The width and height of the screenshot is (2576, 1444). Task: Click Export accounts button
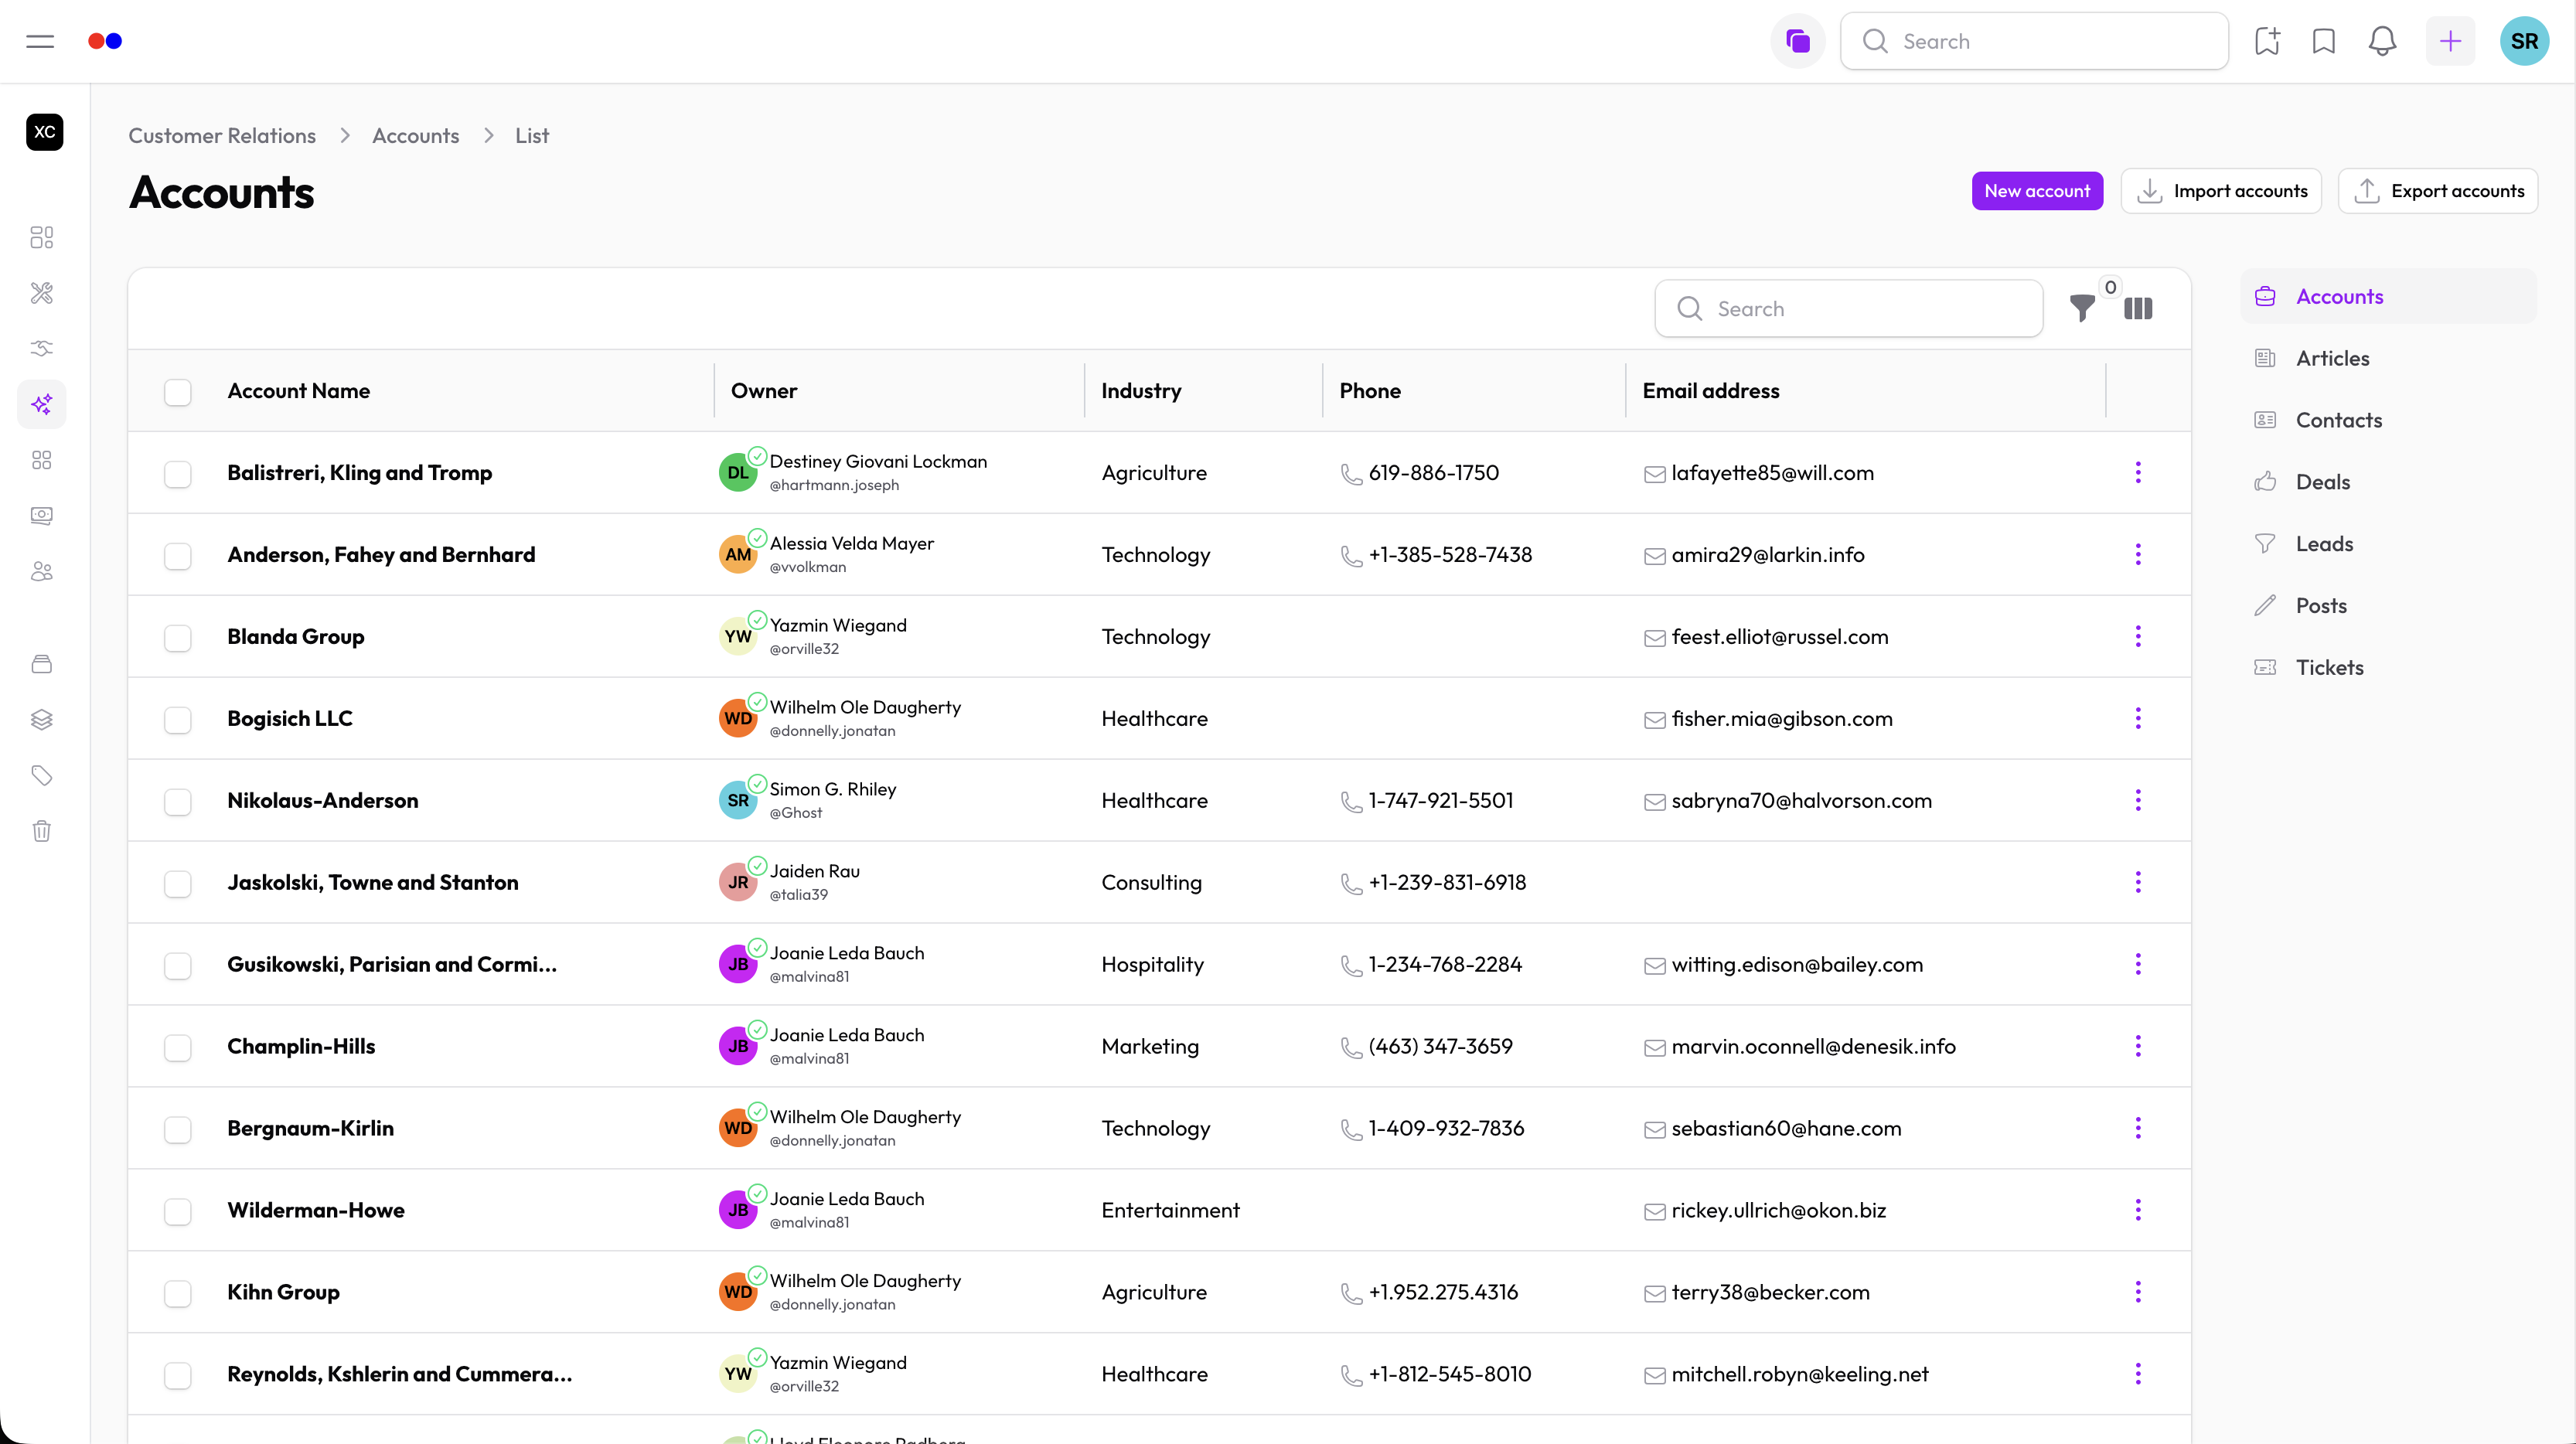coord(2438,191)
